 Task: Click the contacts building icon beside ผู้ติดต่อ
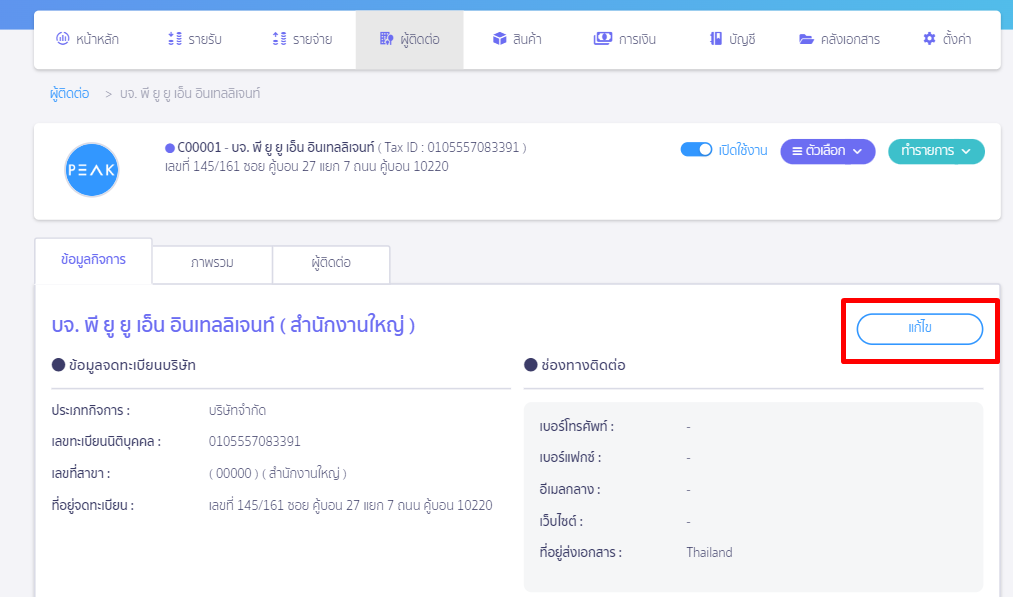point(386,39)
